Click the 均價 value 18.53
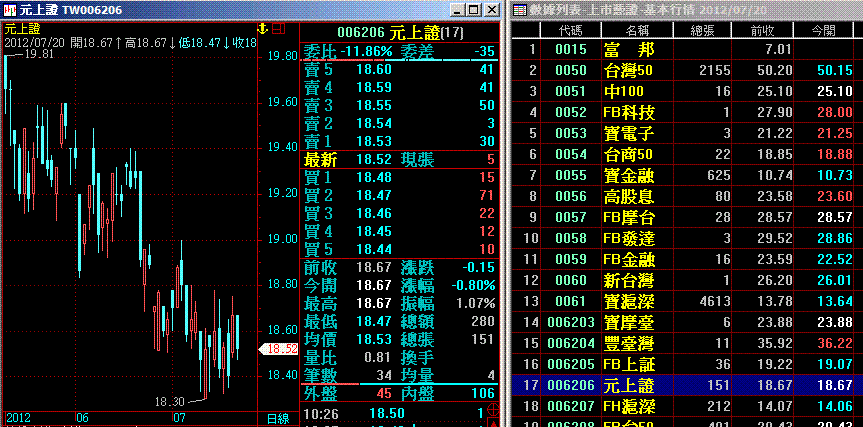The height and width of the screenshot is (427, 863). 374,339
